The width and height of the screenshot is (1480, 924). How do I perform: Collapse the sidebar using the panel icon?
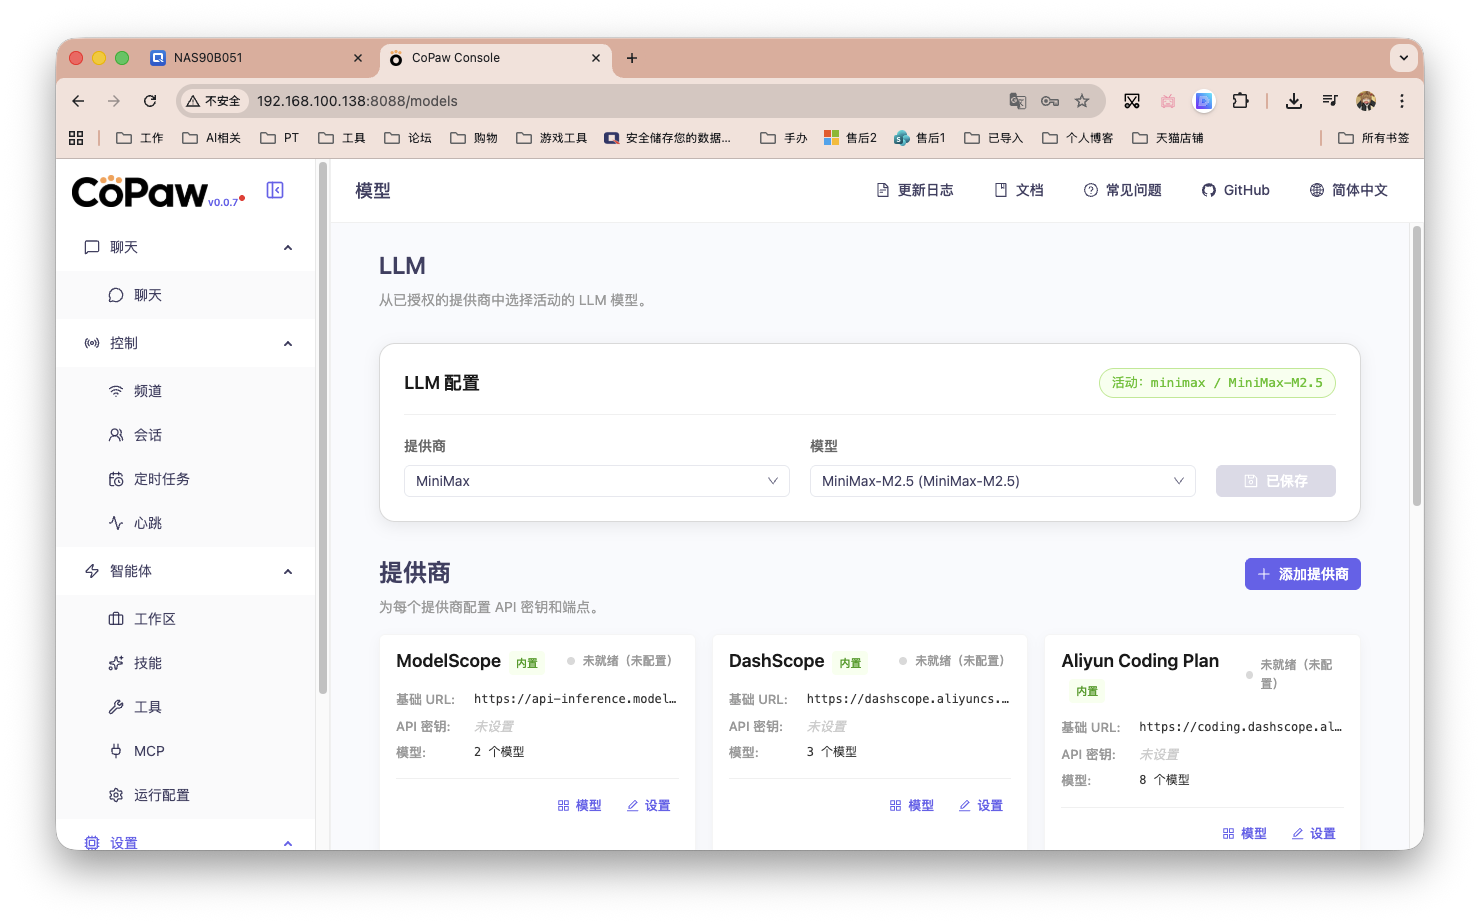click(275, 189)
